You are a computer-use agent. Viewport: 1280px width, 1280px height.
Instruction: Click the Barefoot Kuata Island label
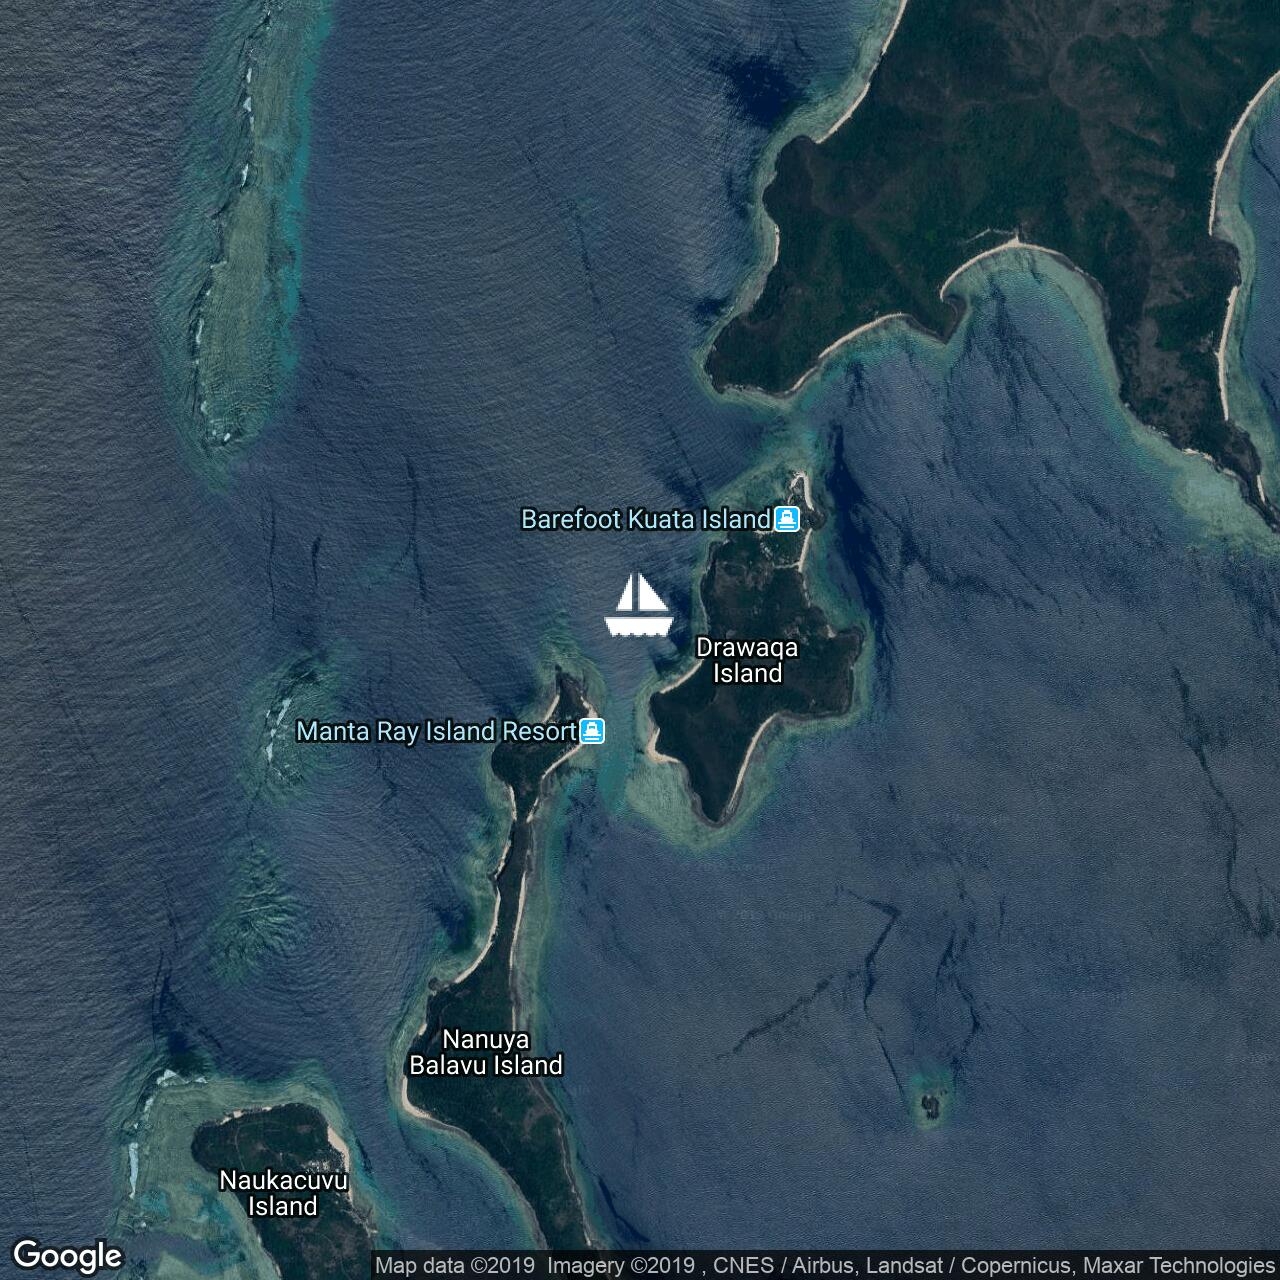645,519
